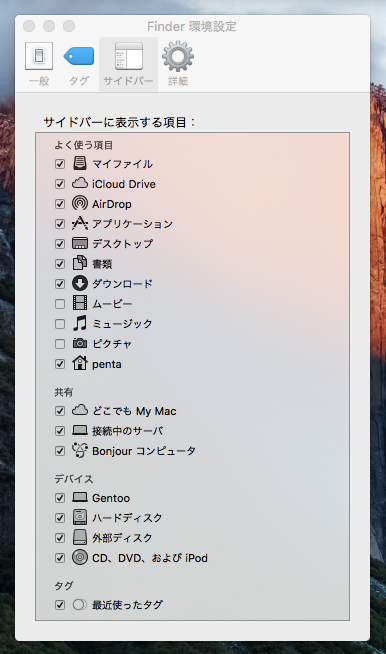The image size is (386, 654).
Task: Open the タグ (Tags) preferences tab
Action: (x=79, y=64)
